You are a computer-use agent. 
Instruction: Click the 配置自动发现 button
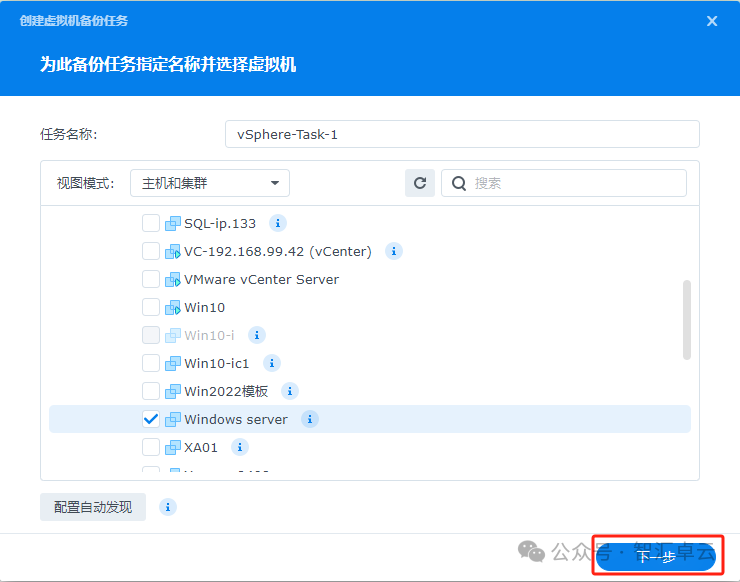coord(93,507)
